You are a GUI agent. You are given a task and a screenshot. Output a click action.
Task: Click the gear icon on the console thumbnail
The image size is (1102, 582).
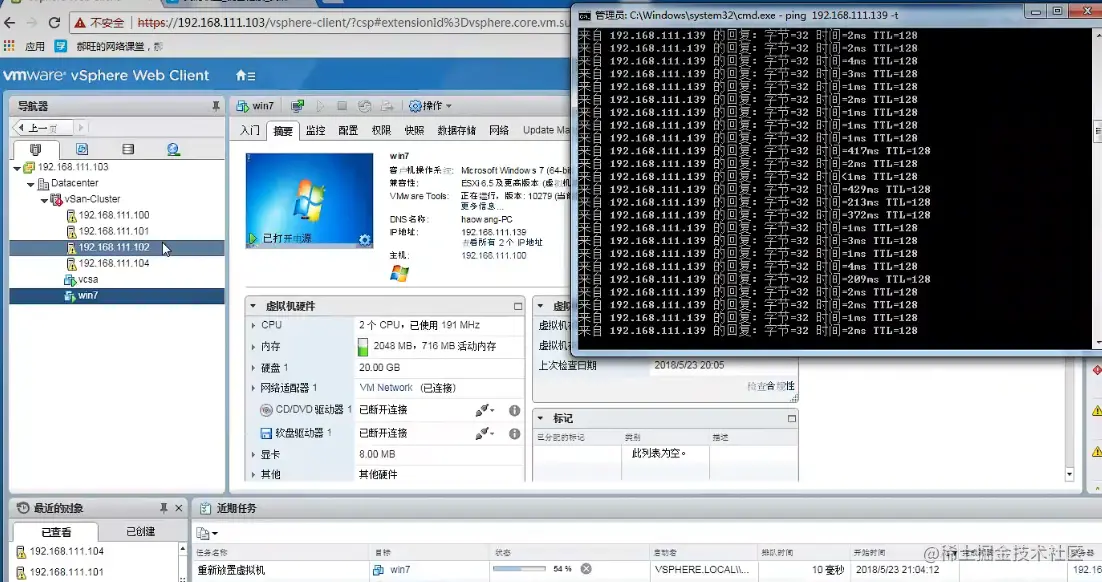364,240
